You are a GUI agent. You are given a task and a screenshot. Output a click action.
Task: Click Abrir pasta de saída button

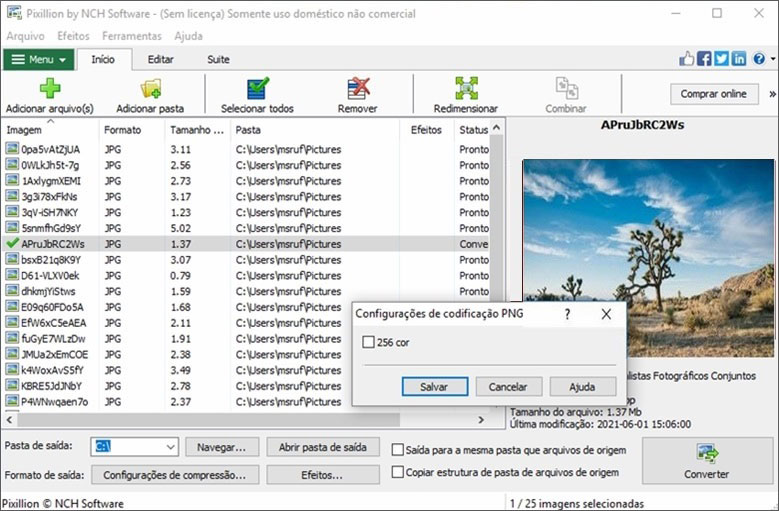[323, 447]
